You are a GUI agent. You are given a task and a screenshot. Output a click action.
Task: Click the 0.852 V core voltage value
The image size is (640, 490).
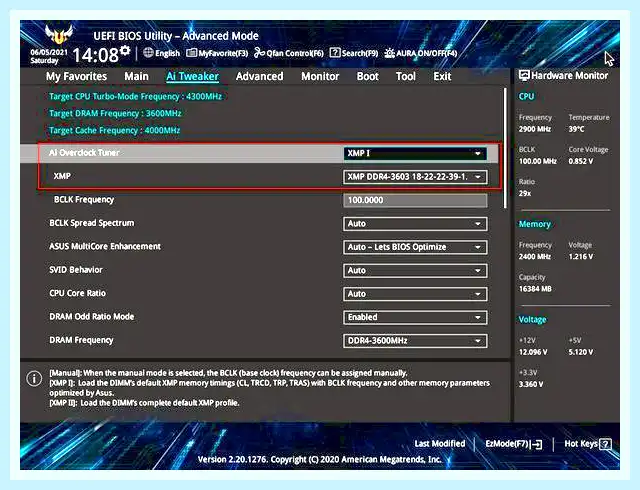pyautogui.click(x=581, y=161)
